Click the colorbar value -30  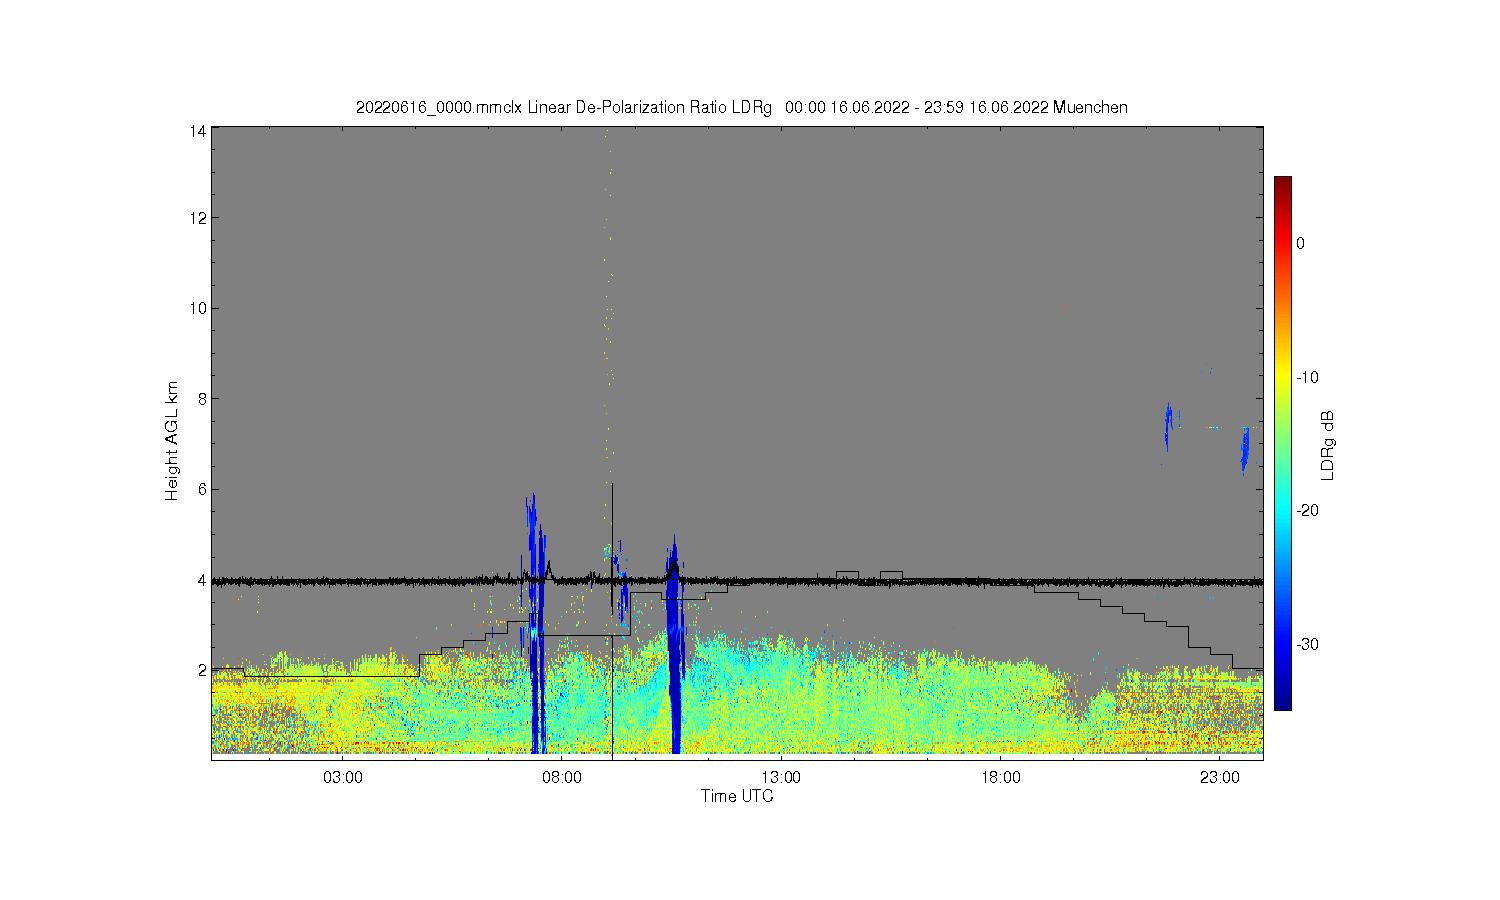point(1308,644)
